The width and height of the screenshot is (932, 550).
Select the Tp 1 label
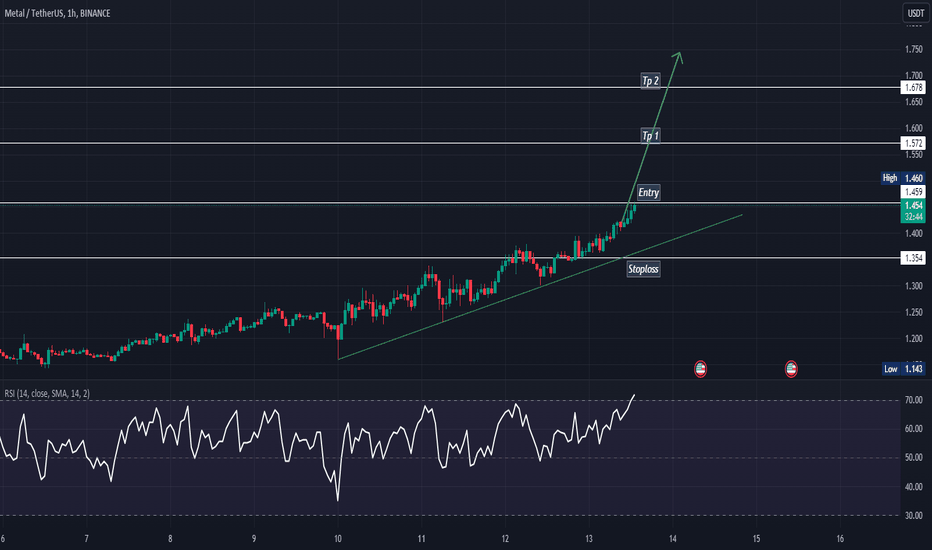[650, 136]
